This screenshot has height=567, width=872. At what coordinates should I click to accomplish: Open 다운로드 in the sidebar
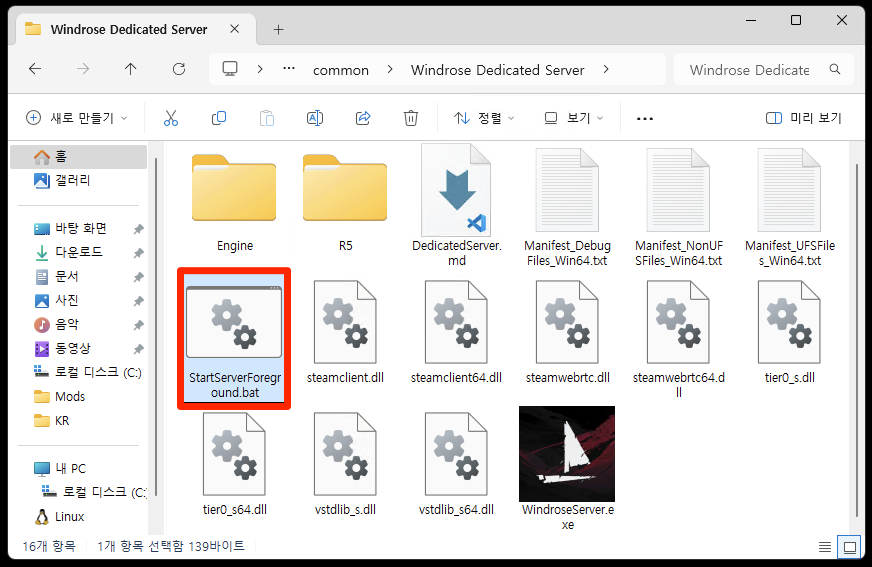click(x=78, y=252)
